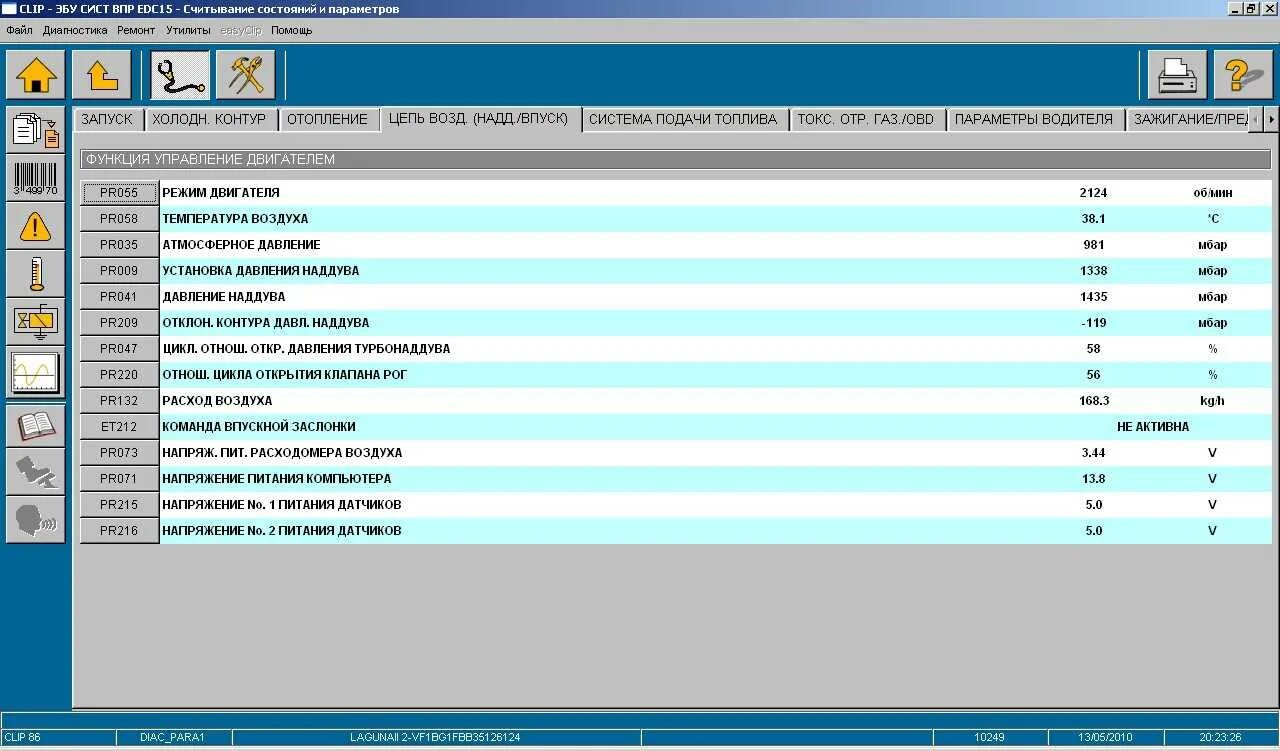1280x751 pixels.
Task: Click the КОМАНДА ВПУСКНОЙ ЗАСЛОНКИ label
Action: (259, 427)
